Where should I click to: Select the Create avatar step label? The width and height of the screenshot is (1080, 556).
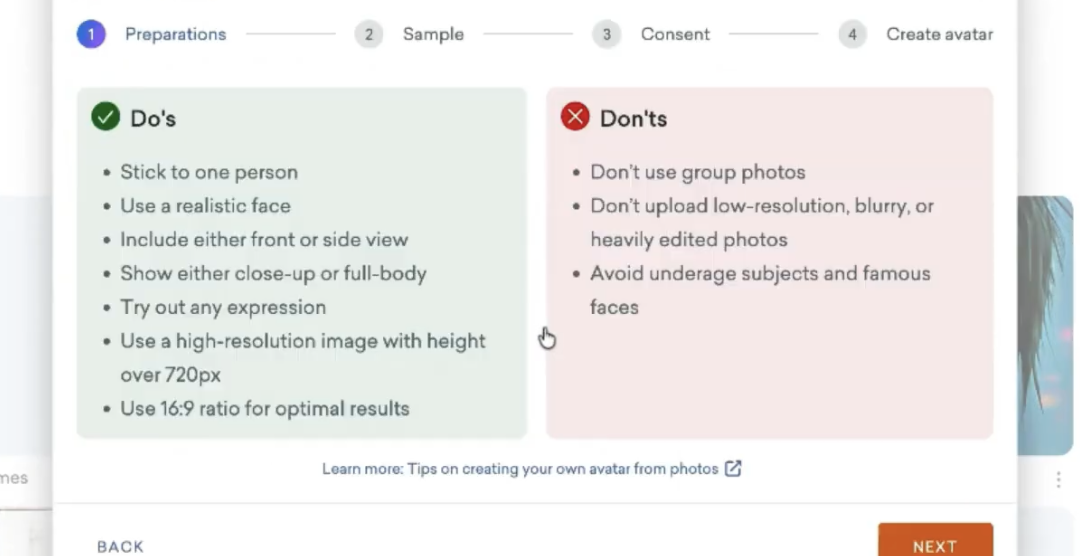coord(939,34)
